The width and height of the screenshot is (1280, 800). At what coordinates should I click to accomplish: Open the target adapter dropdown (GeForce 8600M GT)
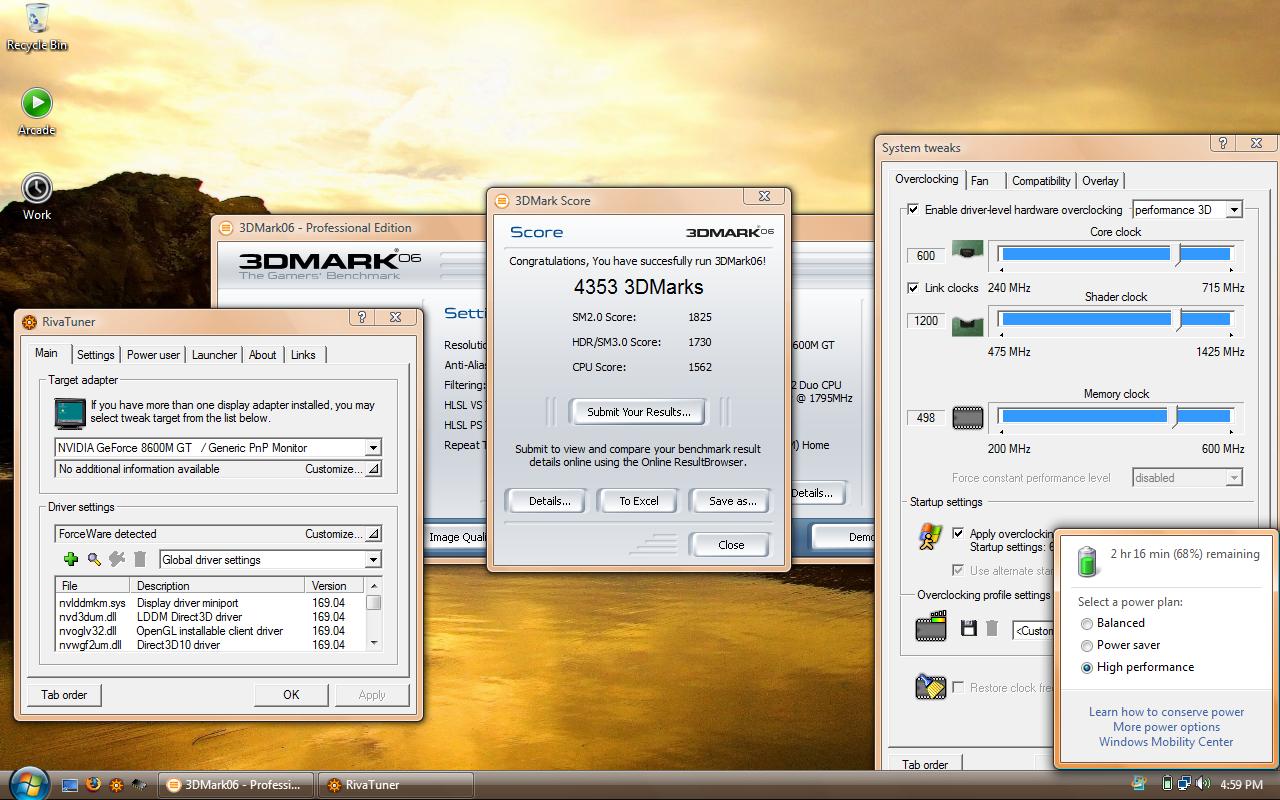click(x=372, y=448)
